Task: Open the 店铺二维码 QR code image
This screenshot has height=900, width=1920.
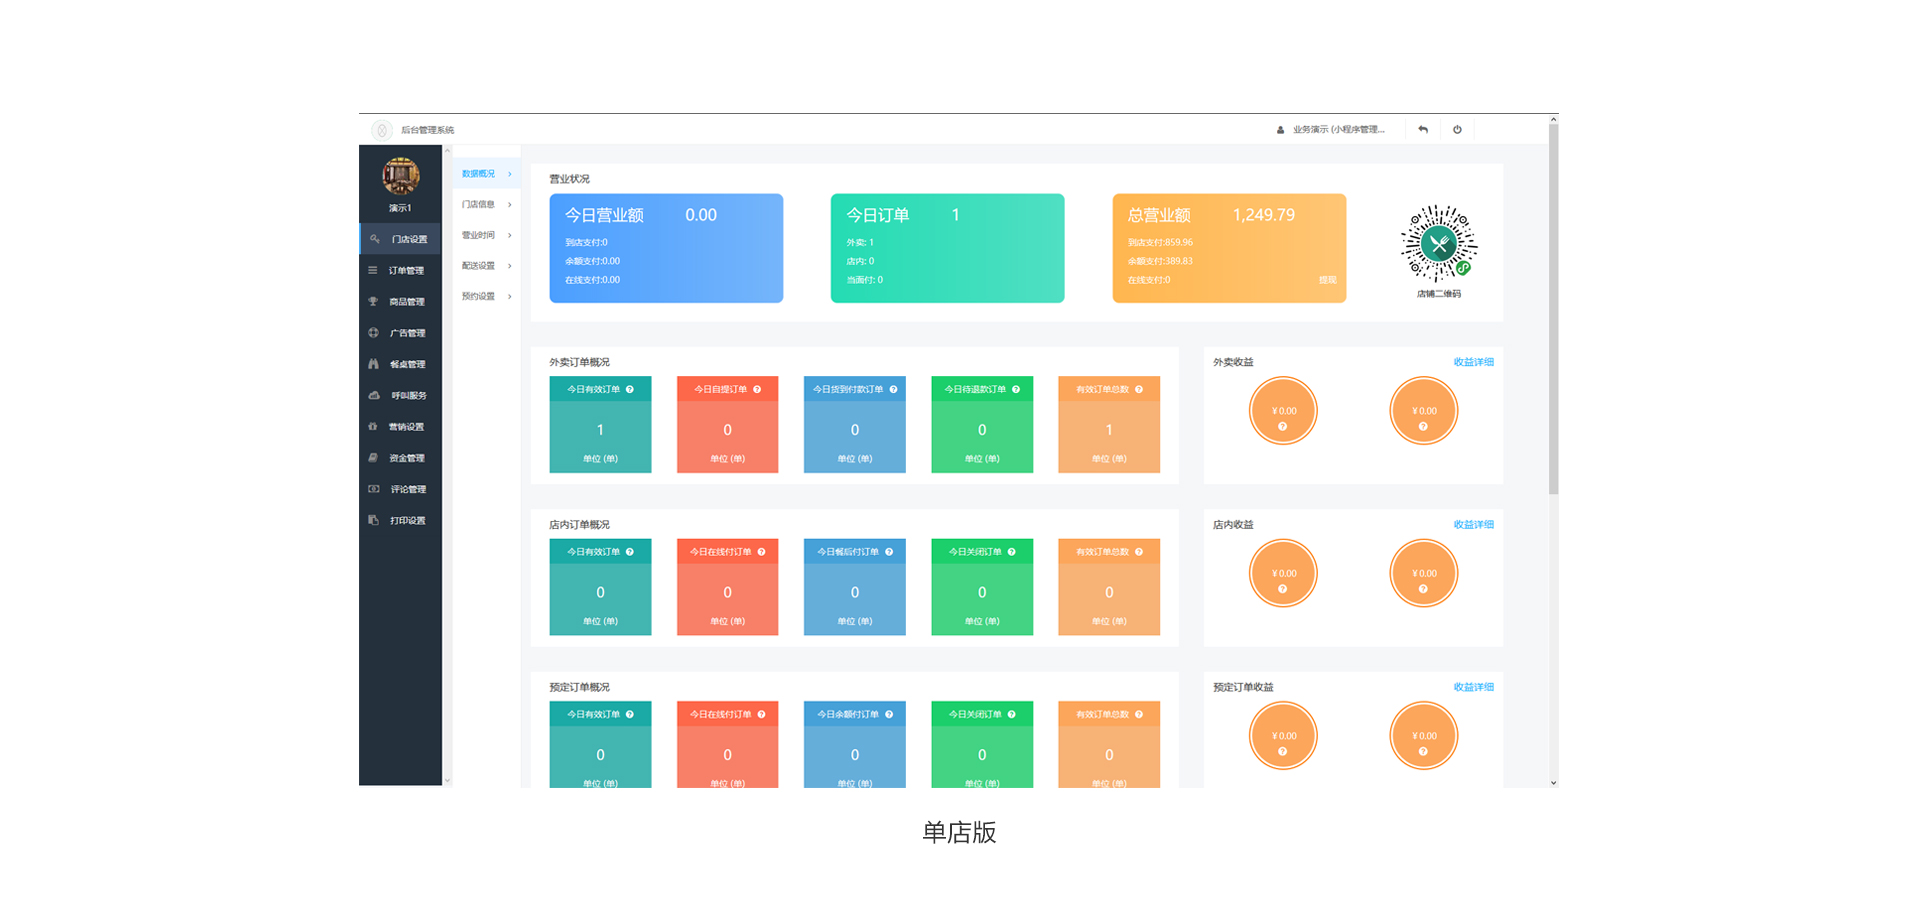Action: [x=1438, y=244]
